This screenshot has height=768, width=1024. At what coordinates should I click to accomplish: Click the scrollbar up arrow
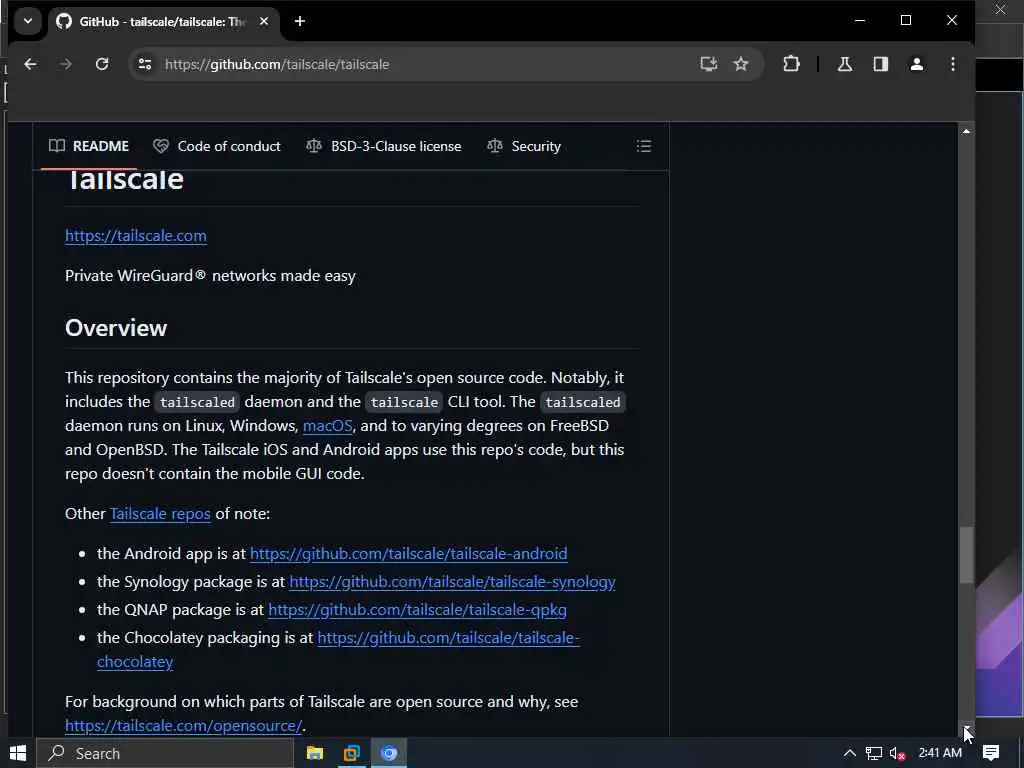[x=966, y=131]
